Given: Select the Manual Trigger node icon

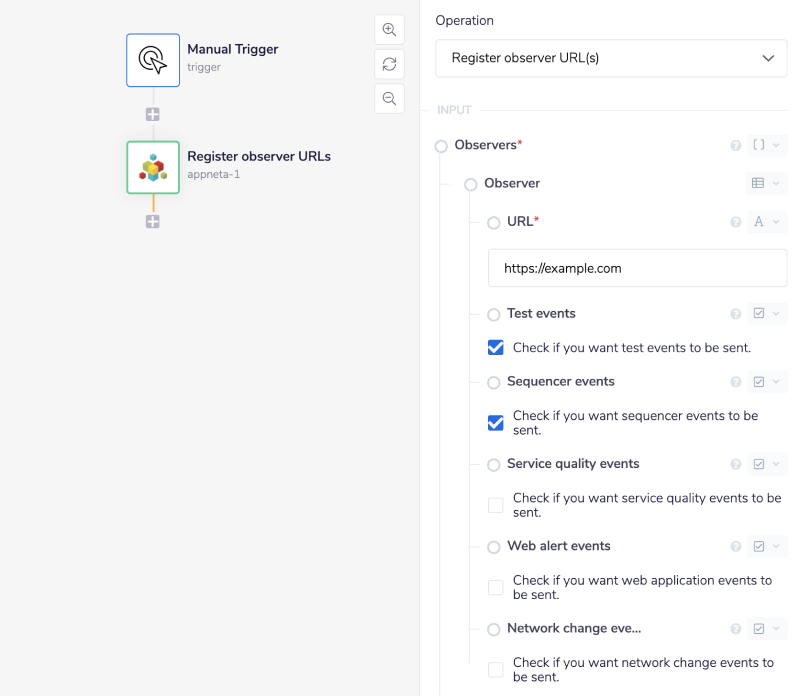Looking at the screenshot, I should pos(152,60).
